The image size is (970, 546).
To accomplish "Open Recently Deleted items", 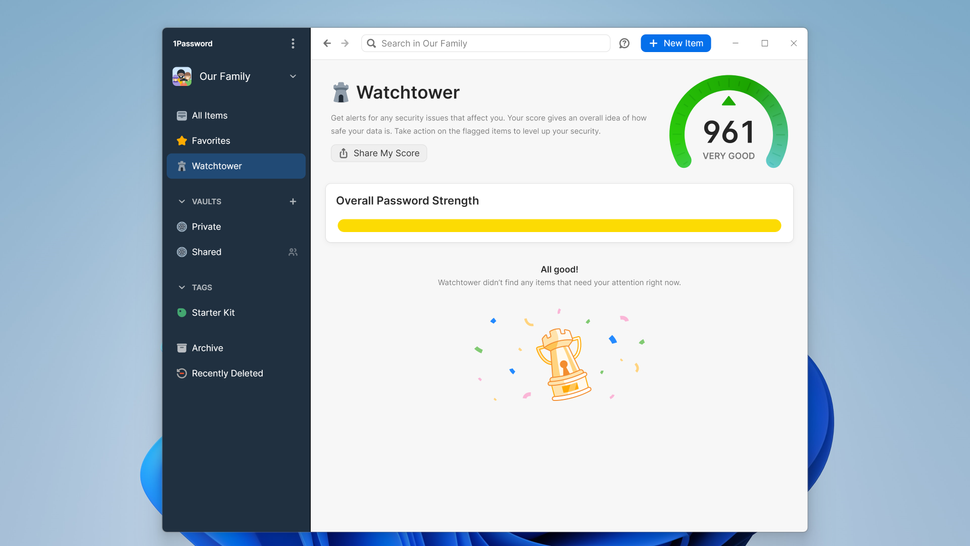I will tap(236, 373).
